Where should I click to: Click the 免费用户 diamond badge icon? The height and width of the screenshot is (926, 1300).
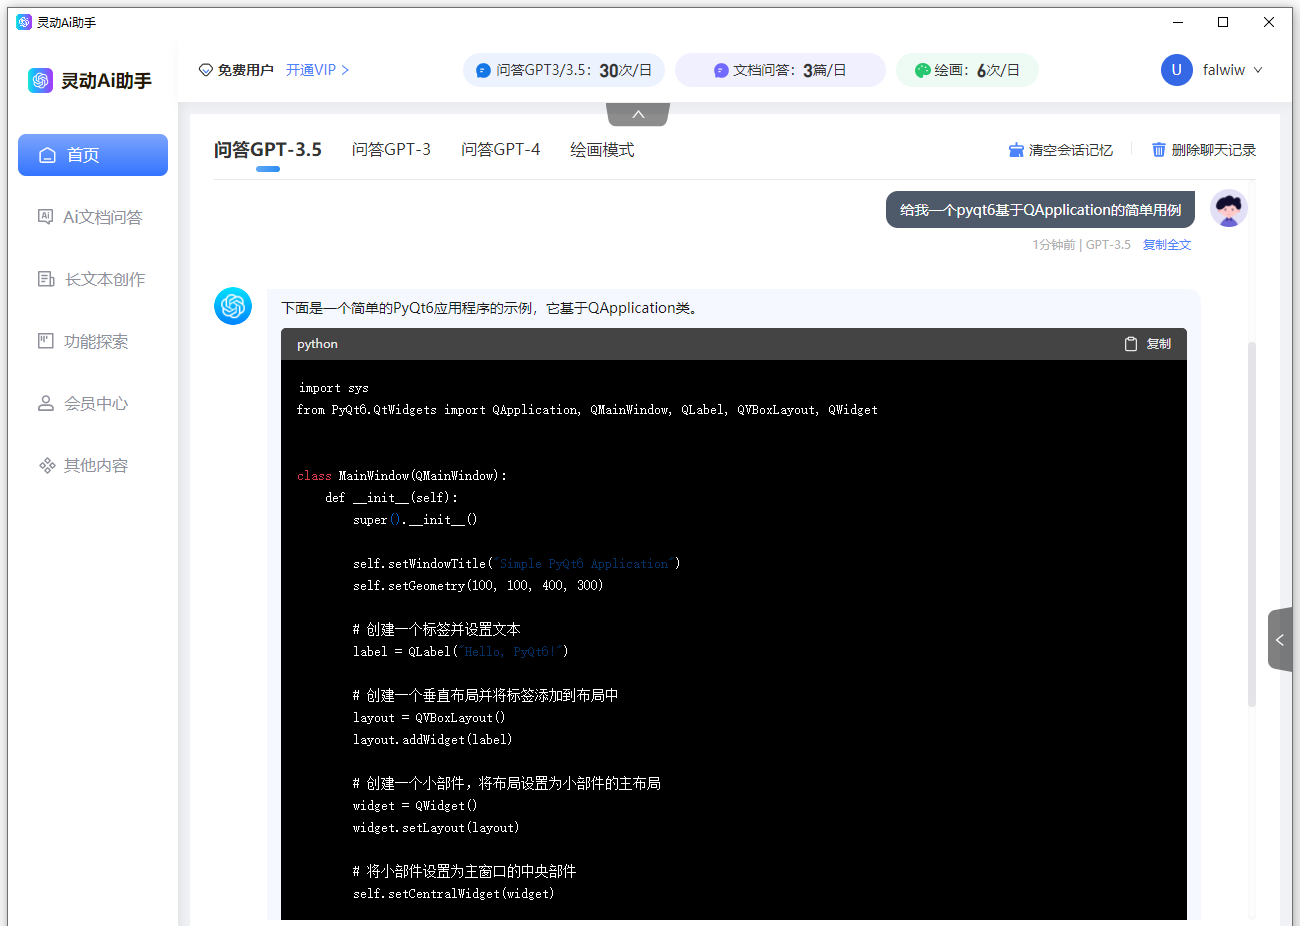206,70
